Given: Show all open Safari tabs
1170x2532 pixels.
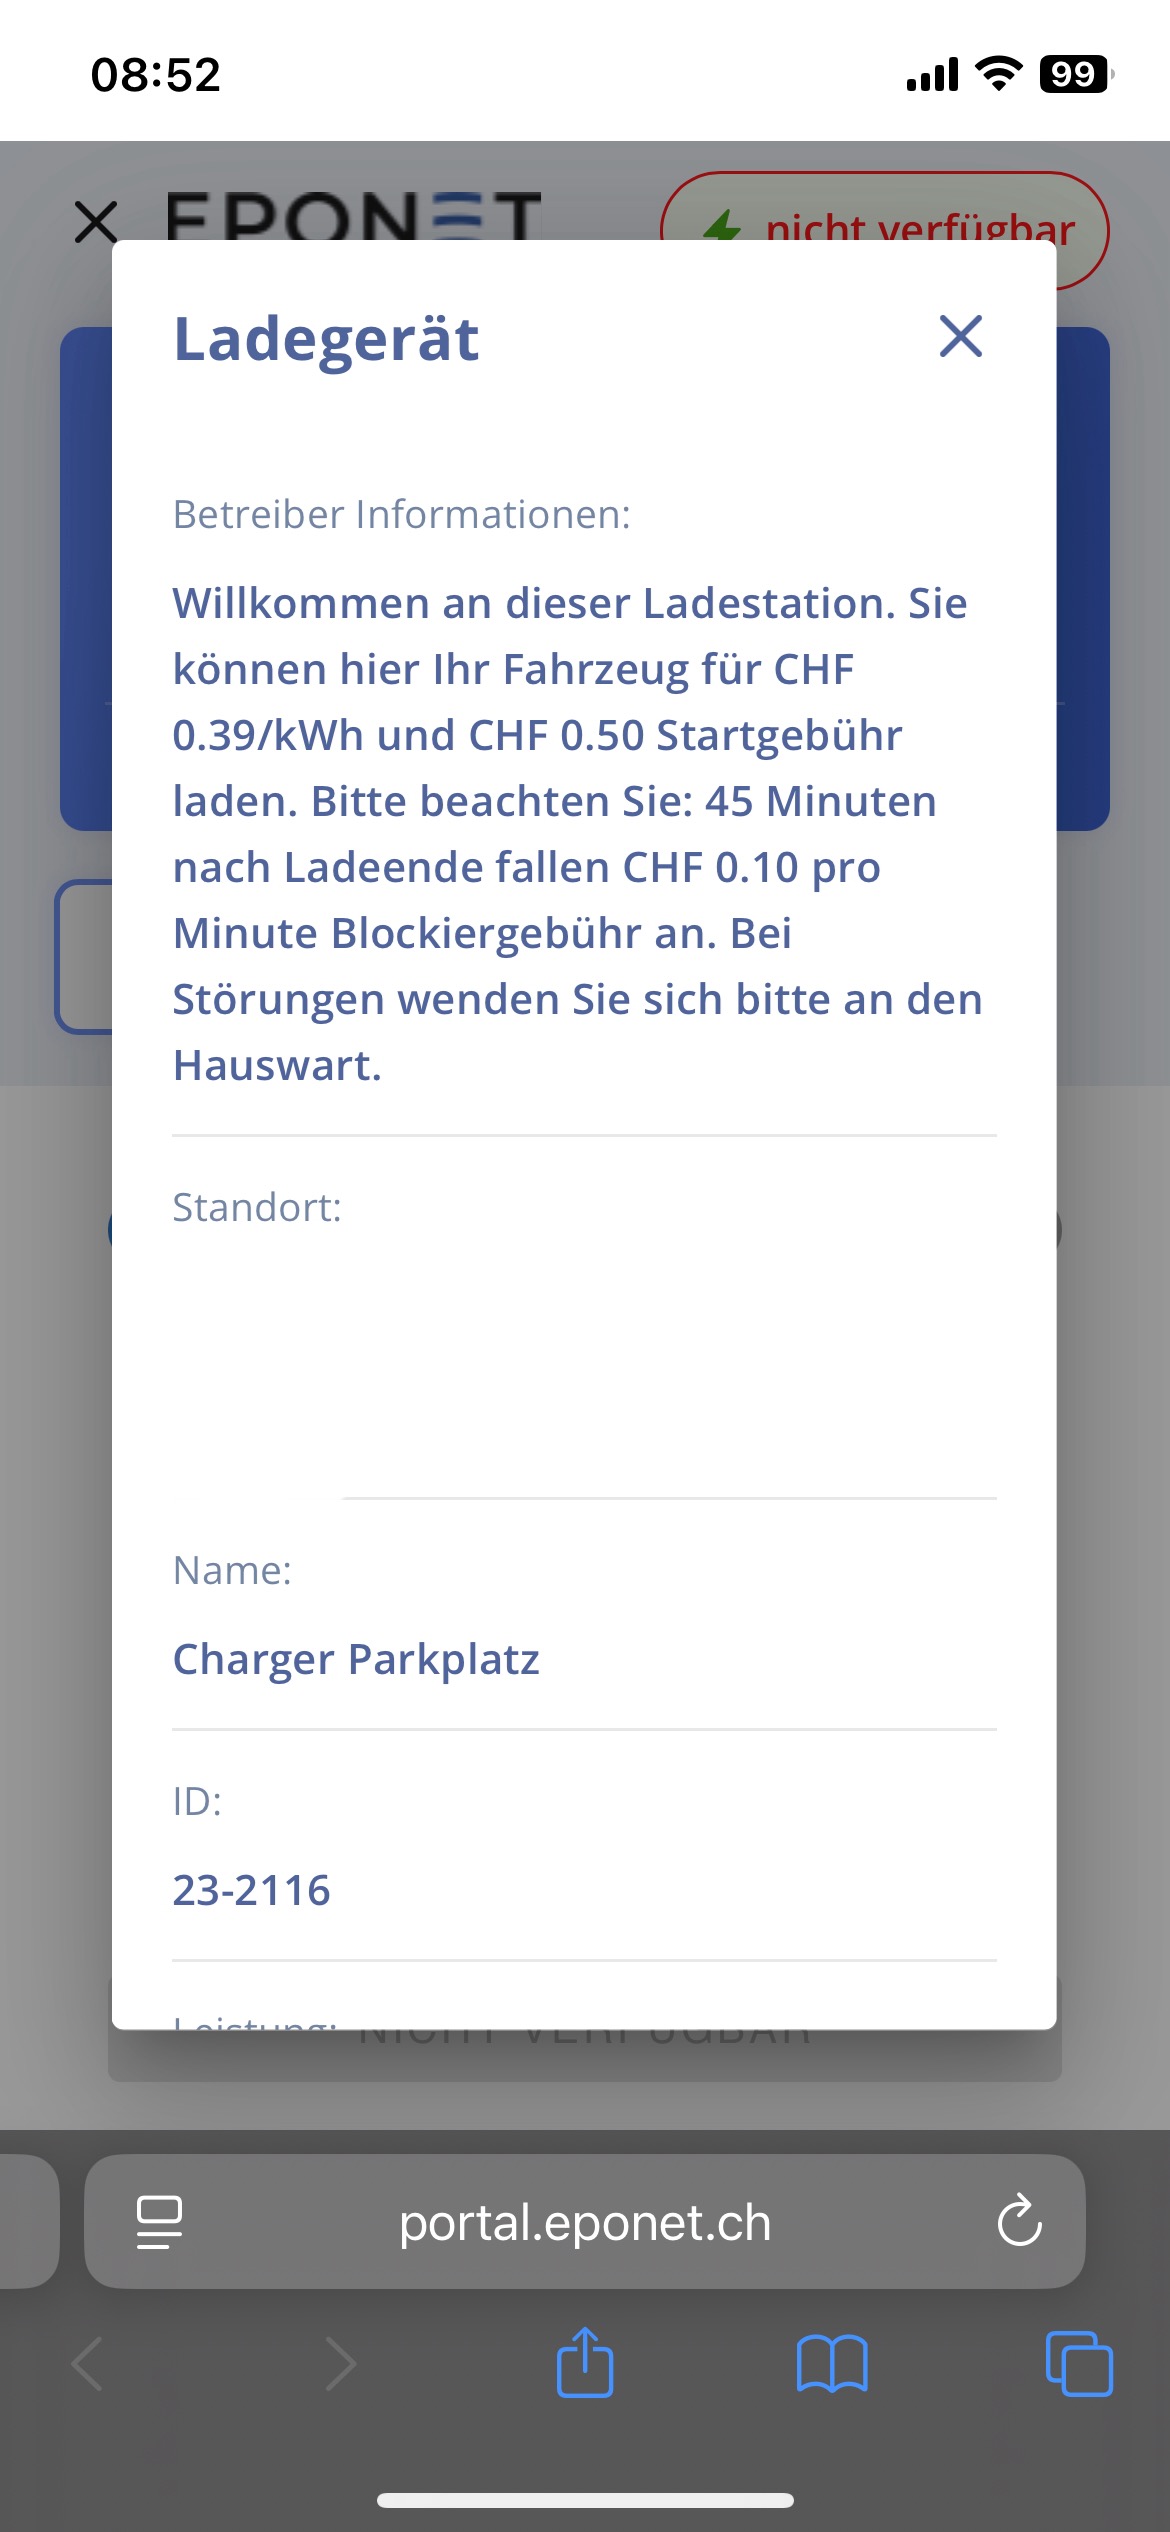Looking at the screenshot, I should 1079,2364.
